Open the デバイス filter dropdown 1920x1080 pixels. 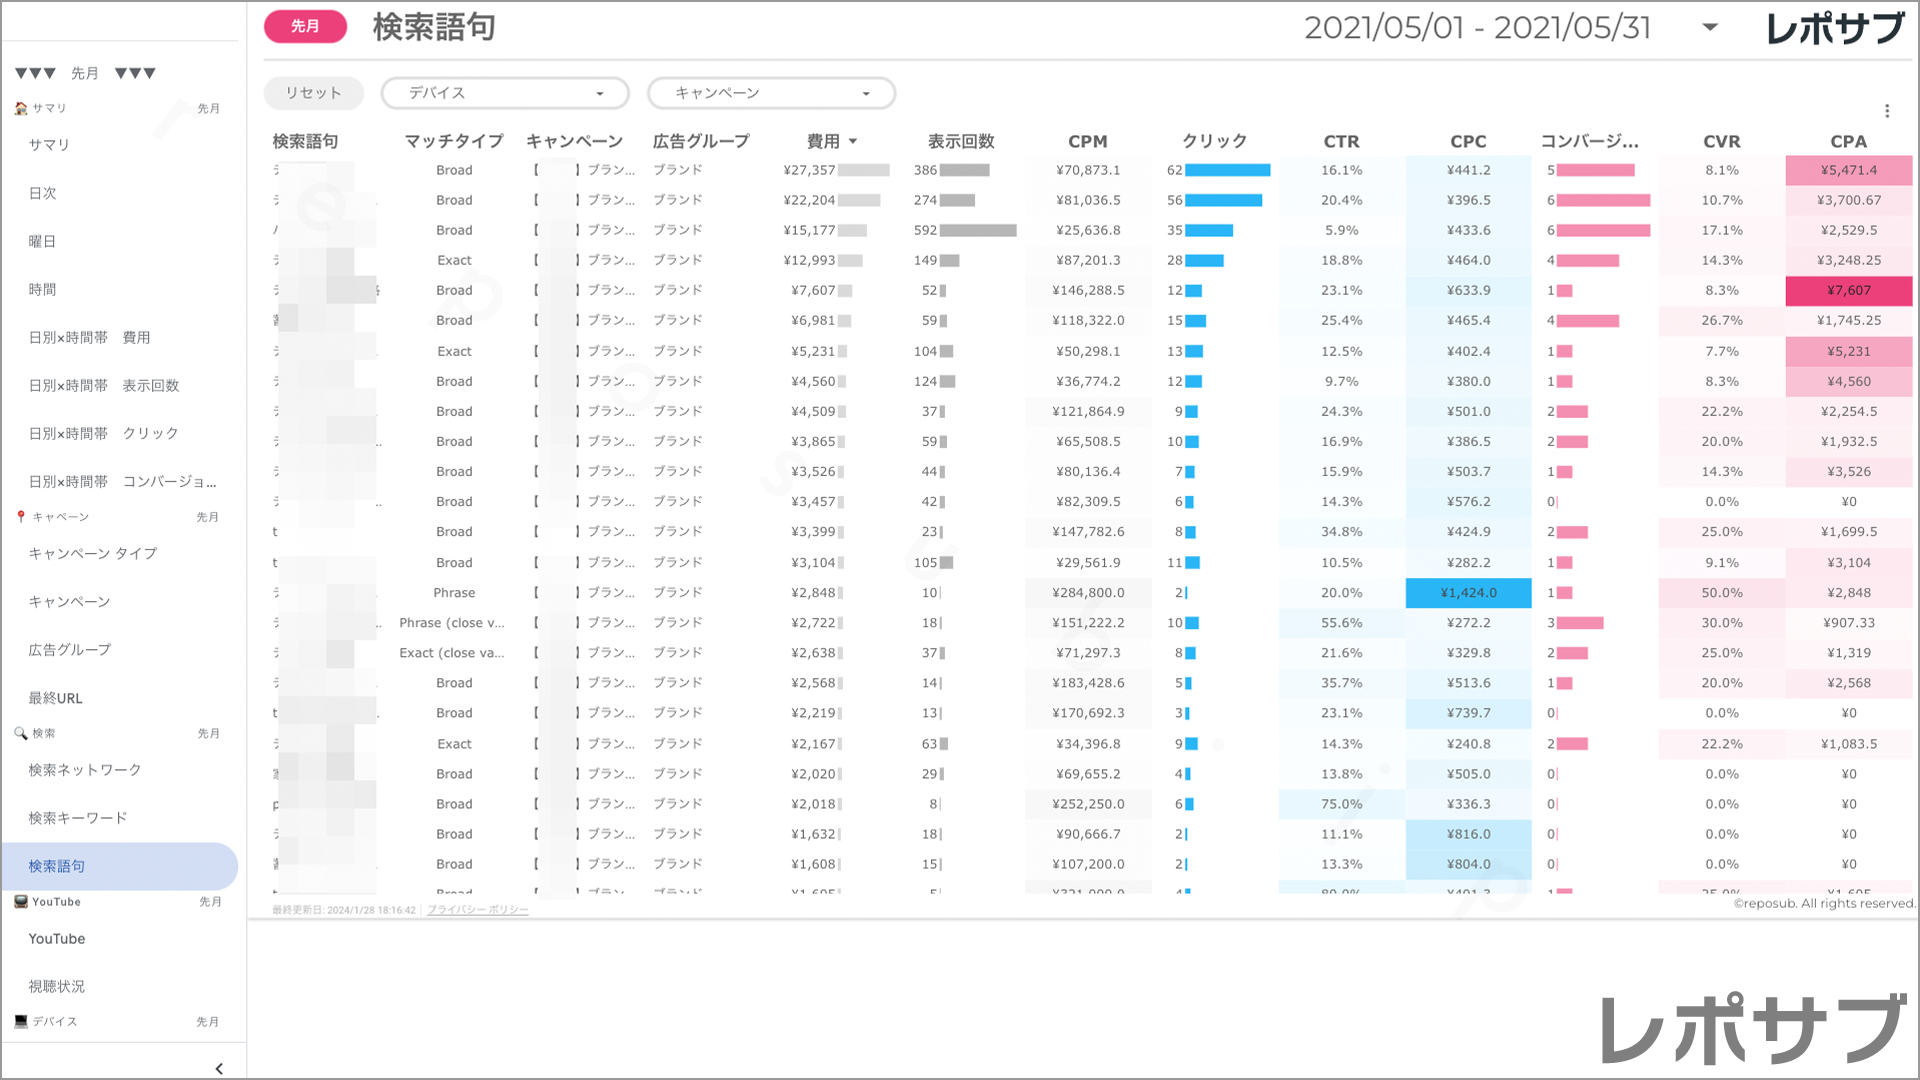[504, 93]
